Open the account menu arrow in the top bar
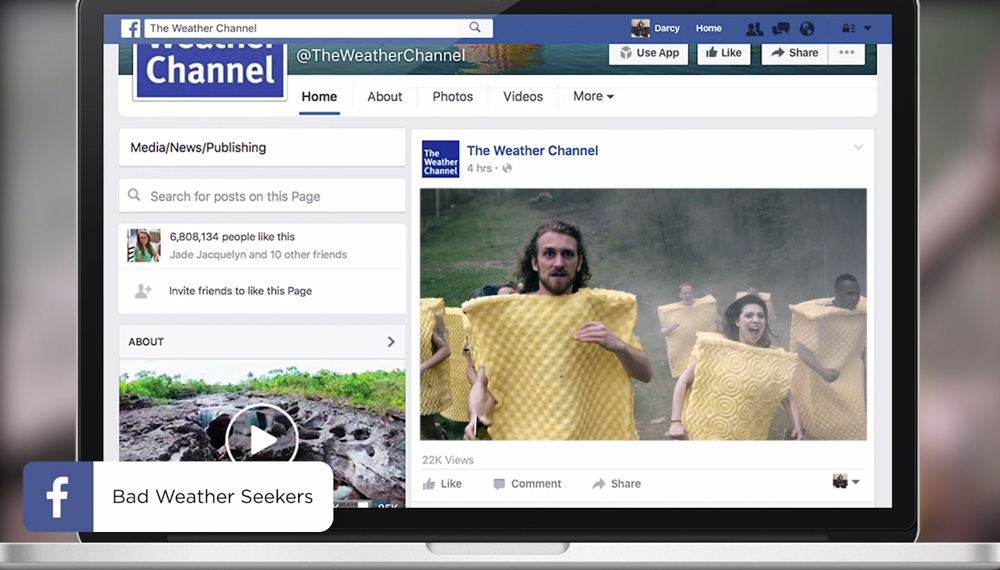Screen dimensions: 1000x570 (867, 29)
